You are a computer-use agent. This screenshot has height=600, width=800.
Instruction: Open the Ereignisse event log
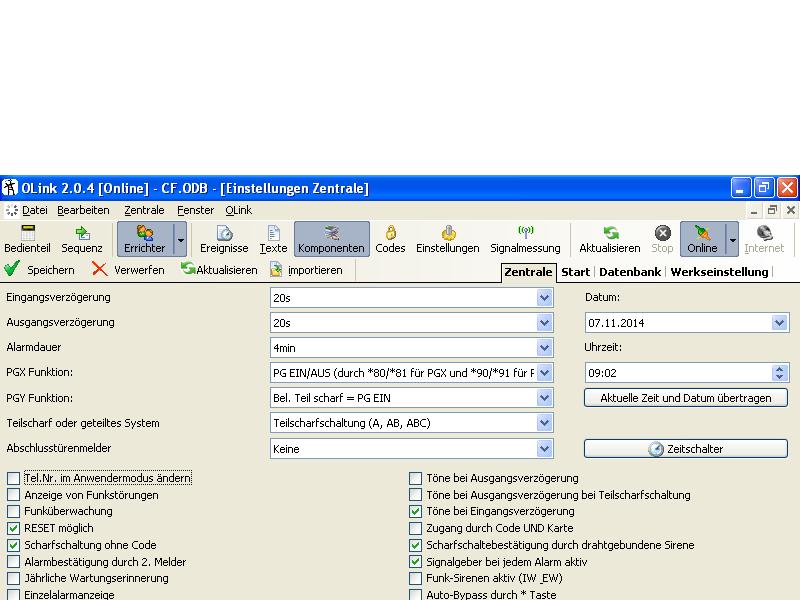224,238
